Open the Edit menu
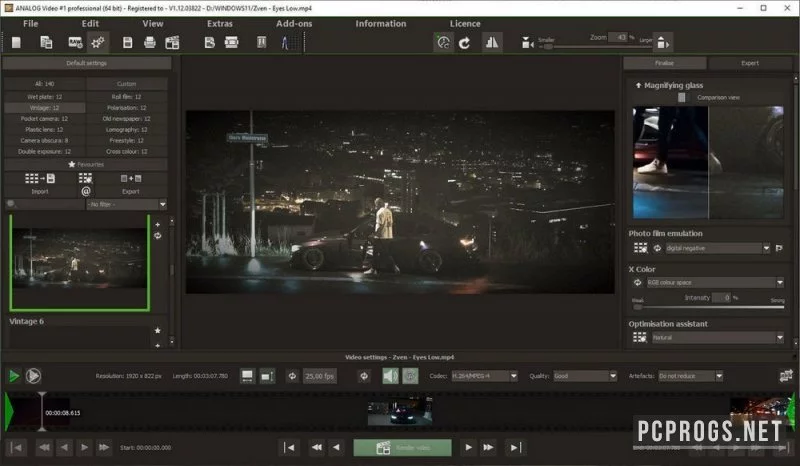Screen dimensions: 800x466 point(90,23)
